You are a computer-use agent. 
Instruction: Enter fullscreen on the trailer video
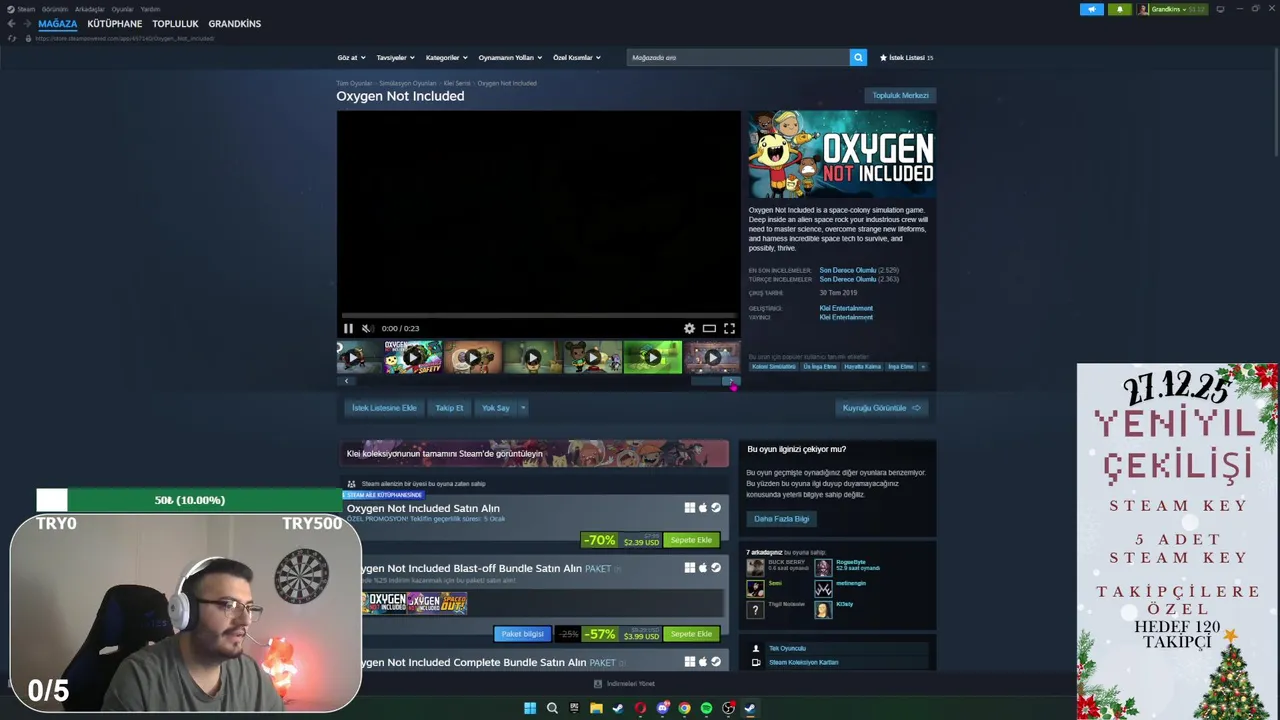729,328
